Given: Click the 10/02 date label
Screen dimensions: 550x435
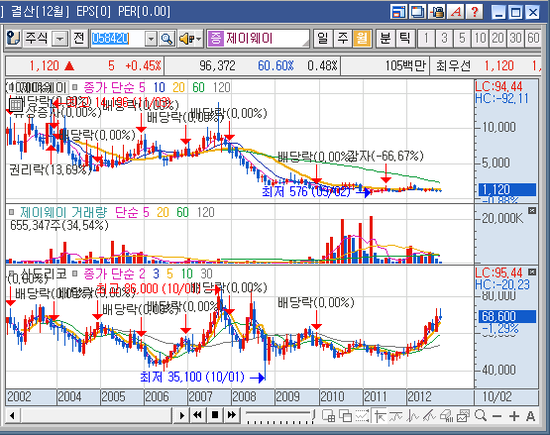Looking at the screenshot, I should pyautogui.click(x=497, y=397).
